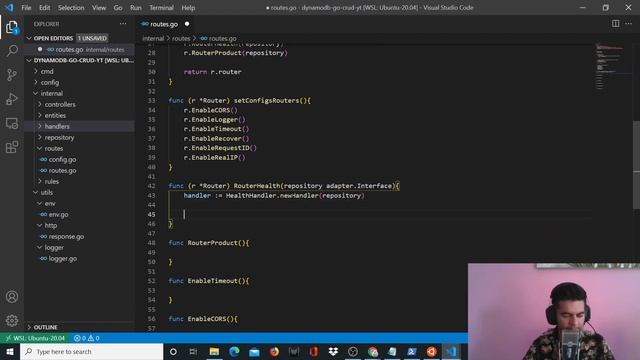Open Office icon on the taskbar
Screen dimensions: 640x360
pyautogui.click(x=313, y=351)
